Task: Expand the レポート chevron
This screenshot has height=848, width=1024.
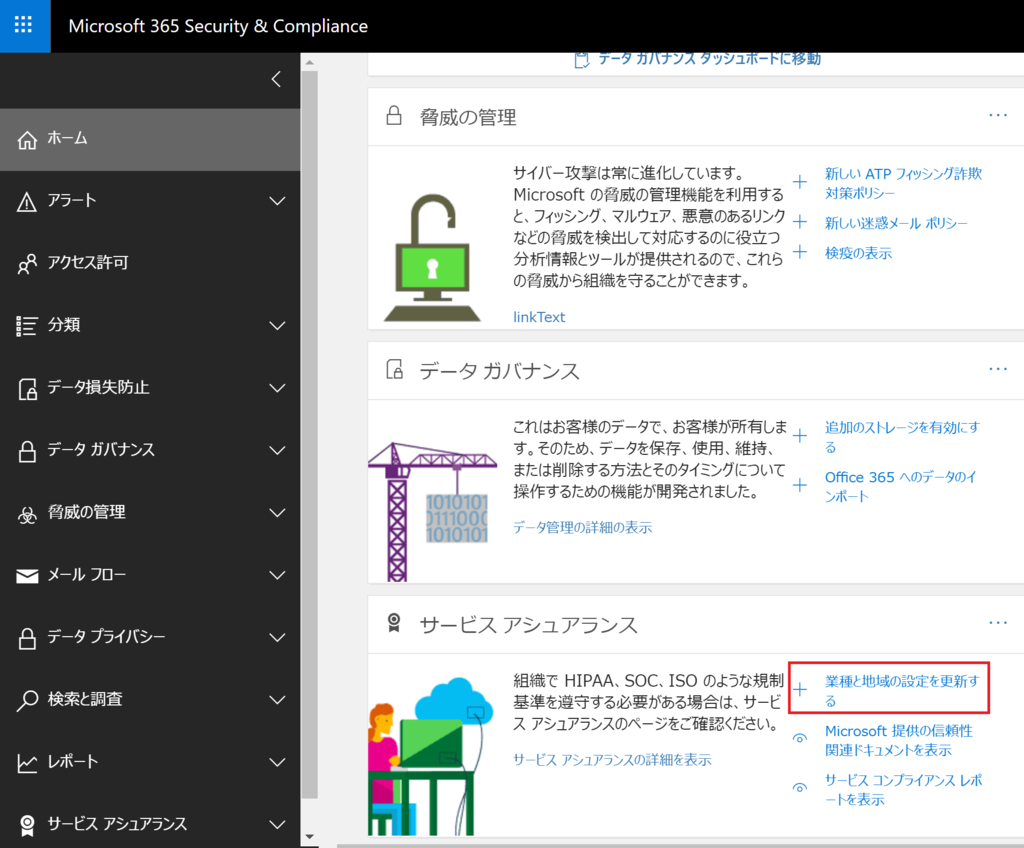Action: click(278, 762)
